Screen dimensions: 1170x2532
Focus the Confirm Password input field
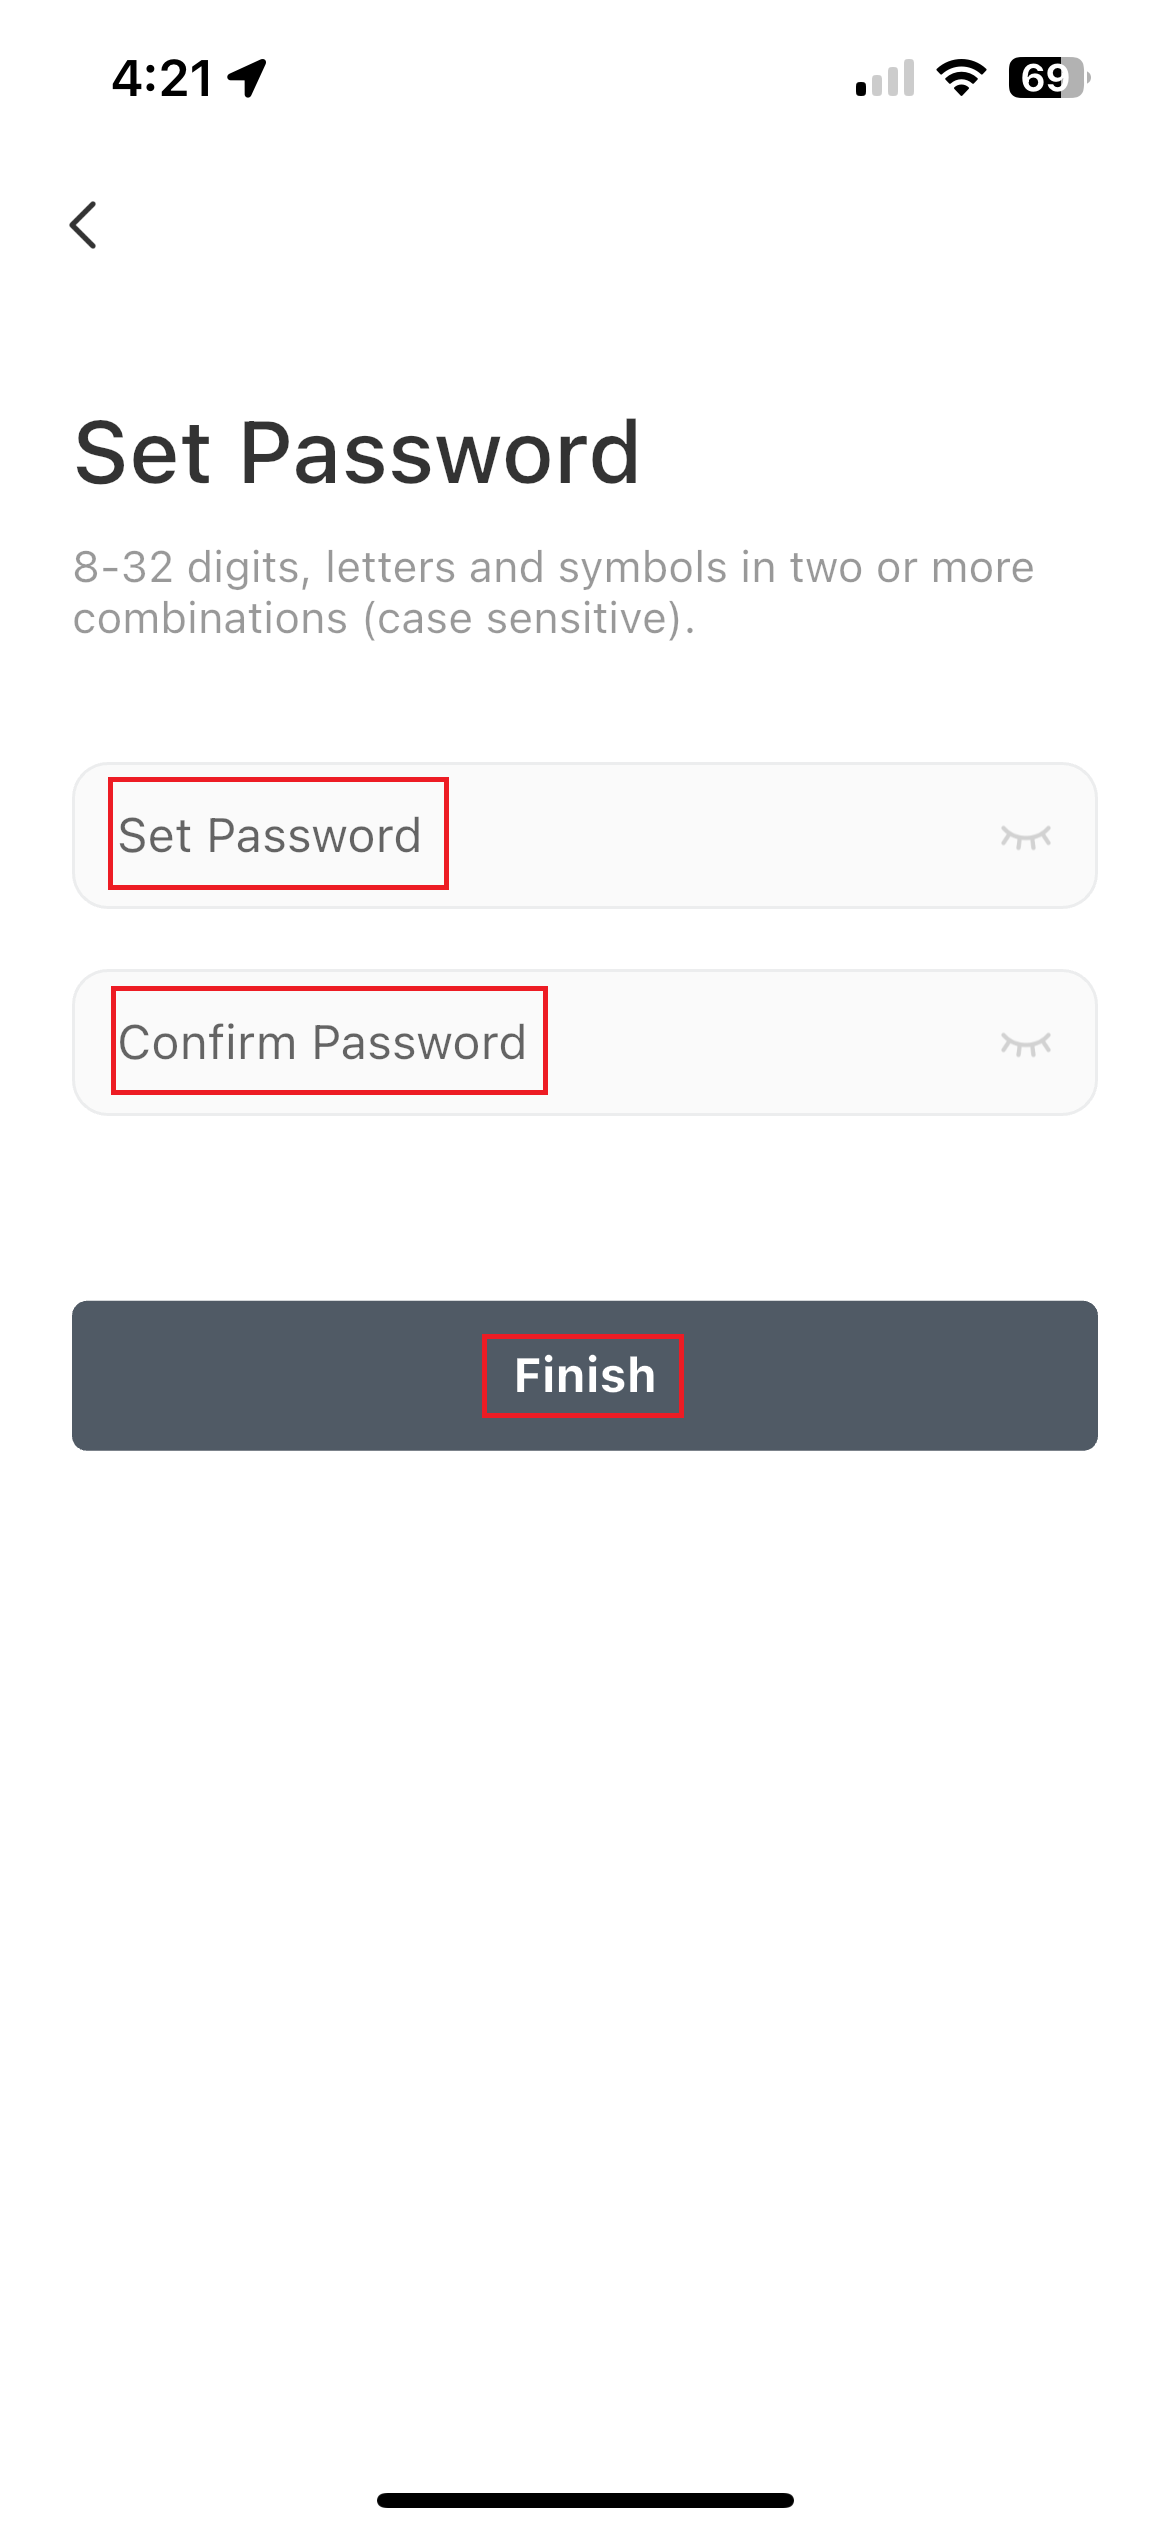584,1043
